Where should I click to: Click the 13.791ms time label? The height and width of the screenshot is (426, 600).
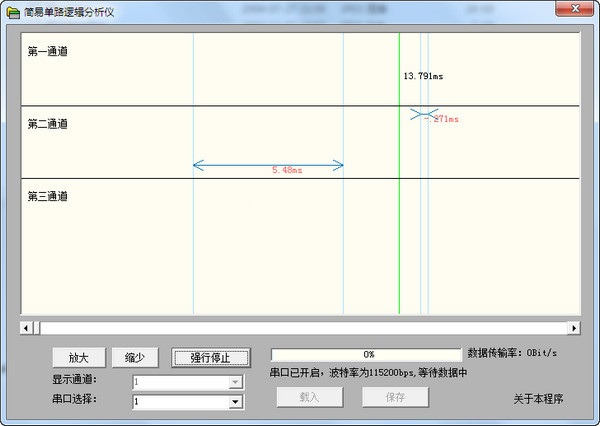423,76
